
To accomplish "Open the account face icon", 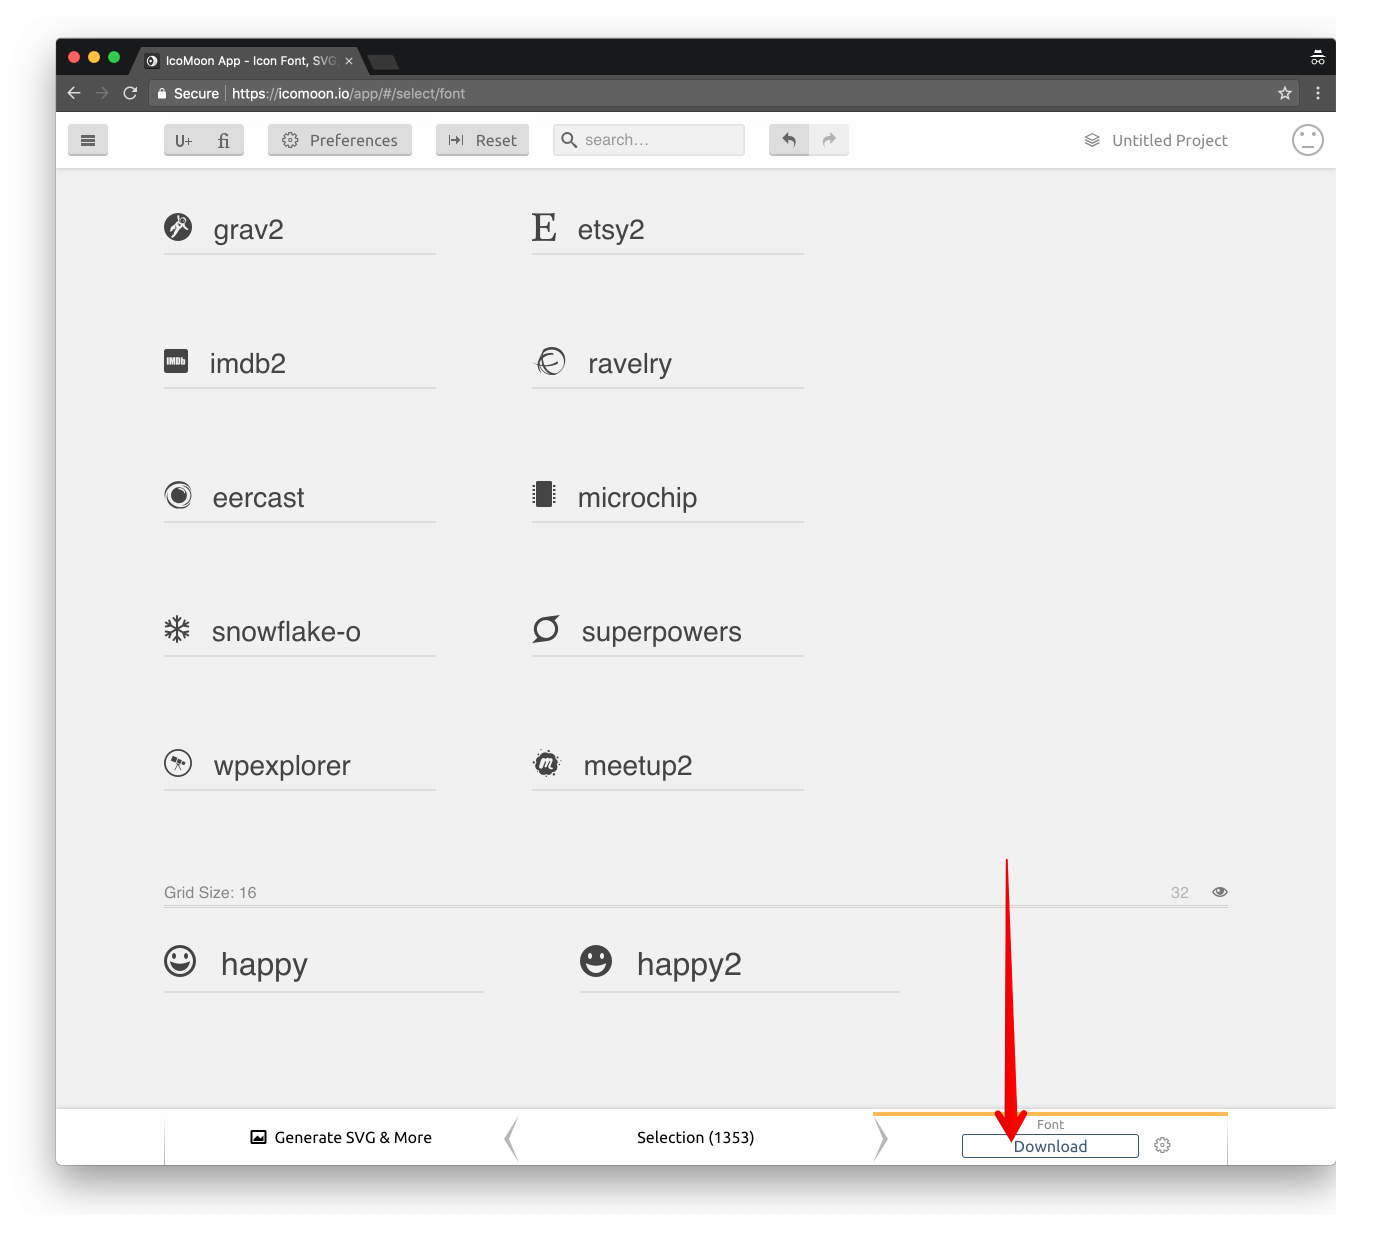I will (1308, 140).
